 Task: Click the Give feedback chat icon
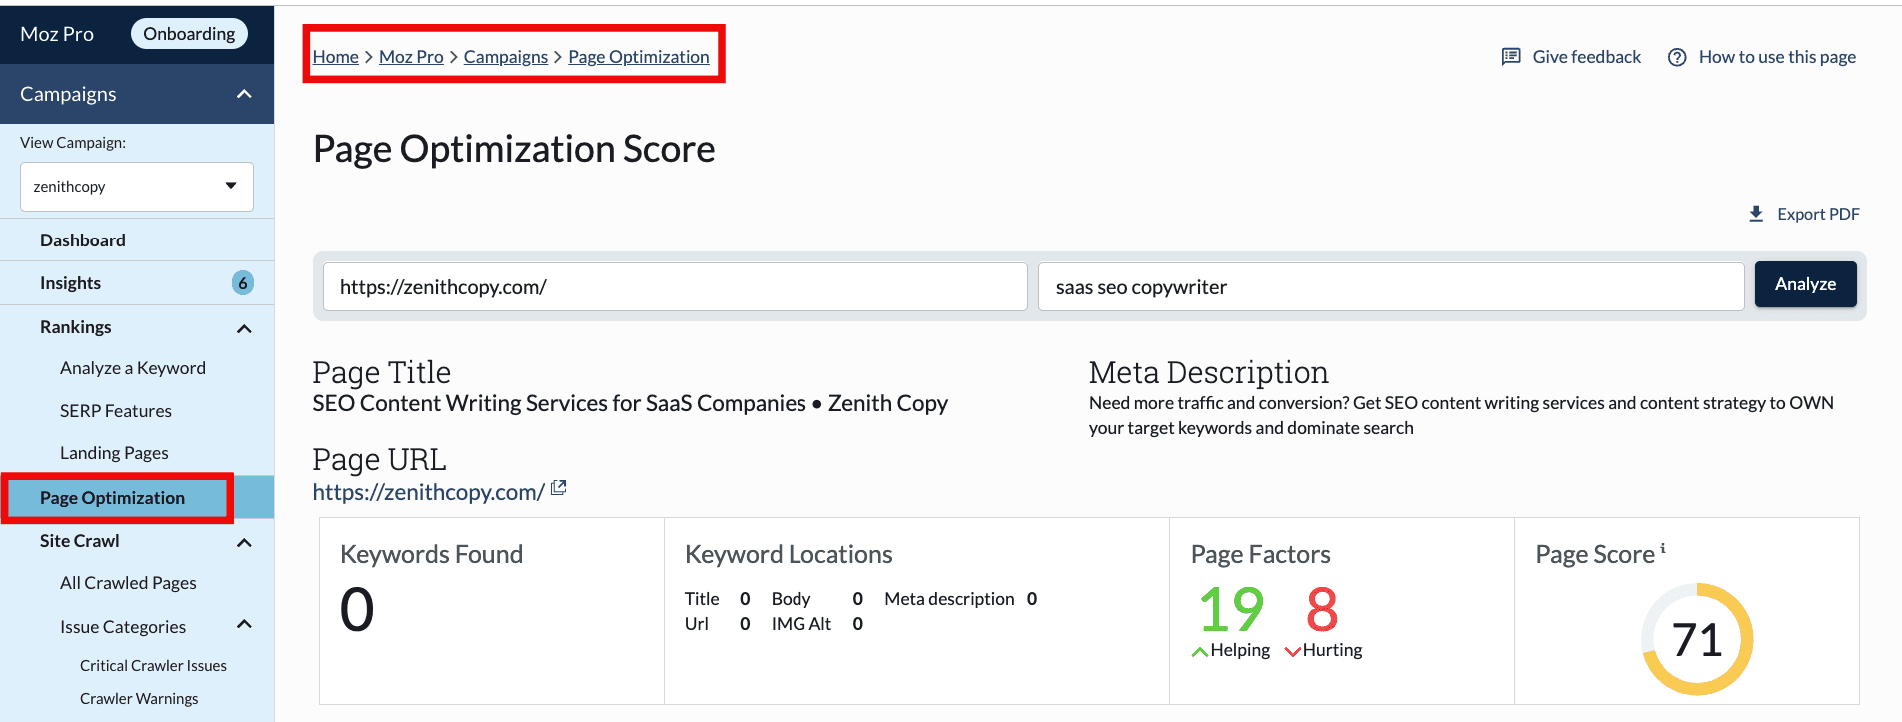coord(1510,57)
